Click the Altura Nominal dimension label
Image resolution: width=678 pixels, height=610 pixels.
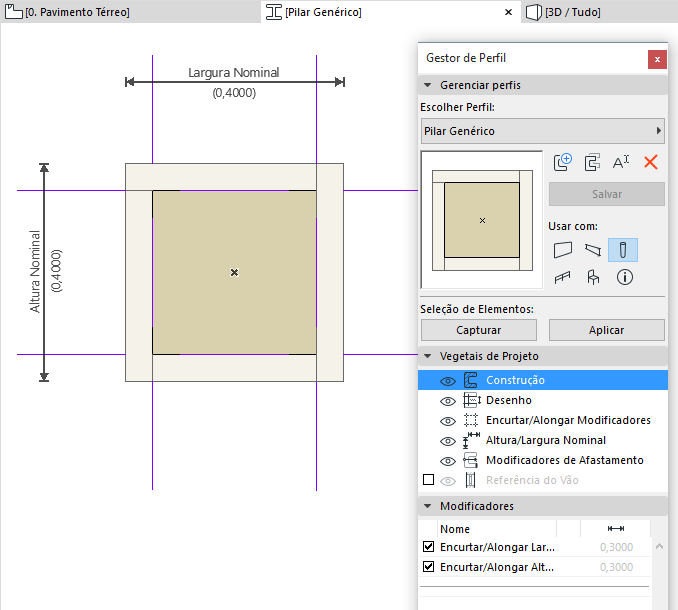pos(35,271)
